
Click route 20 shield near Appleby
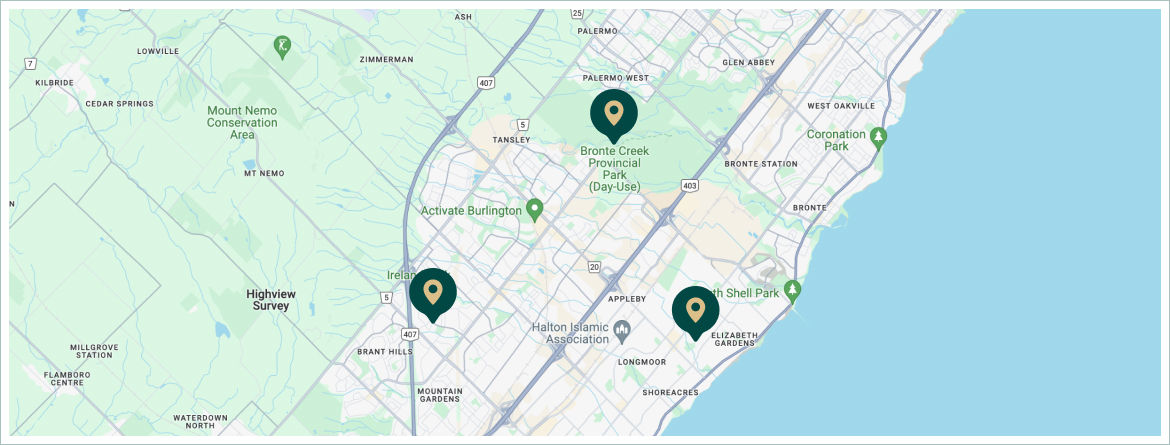[594, 267]
